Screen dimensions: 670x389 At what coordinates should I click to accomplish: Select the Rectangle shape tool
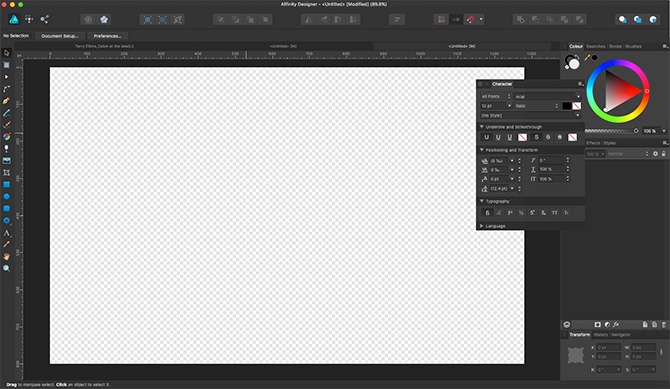click(x=6, y=185)
